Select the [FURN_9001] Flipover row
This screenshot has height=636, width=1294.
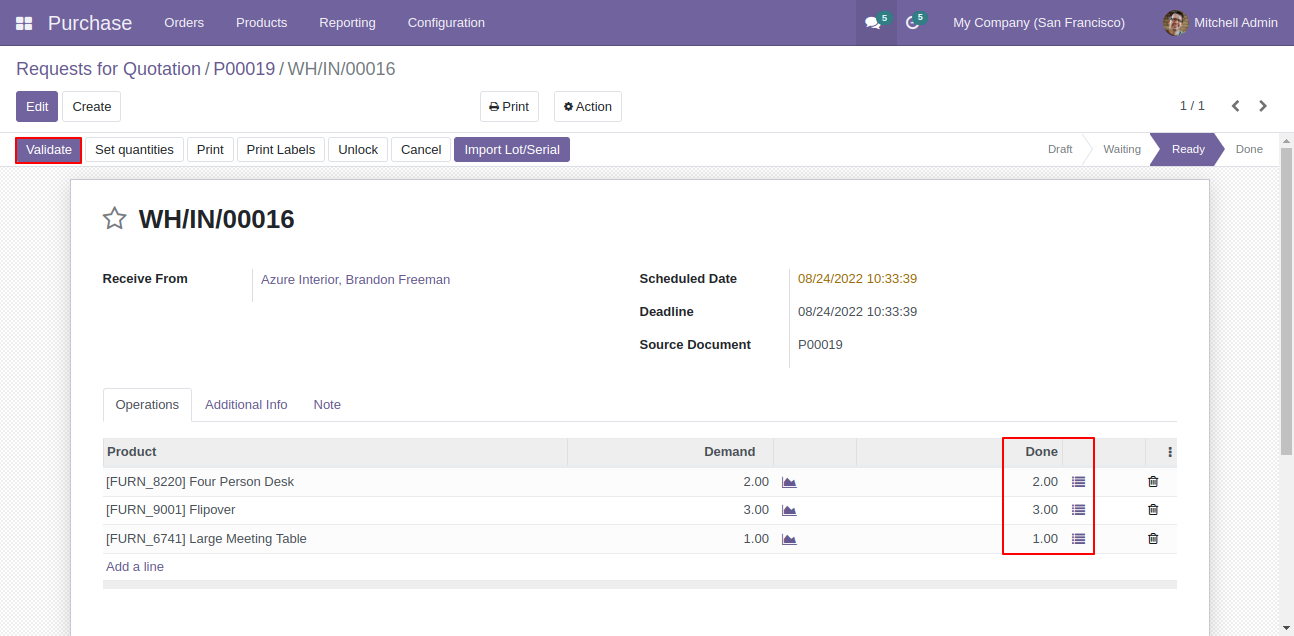640,510
